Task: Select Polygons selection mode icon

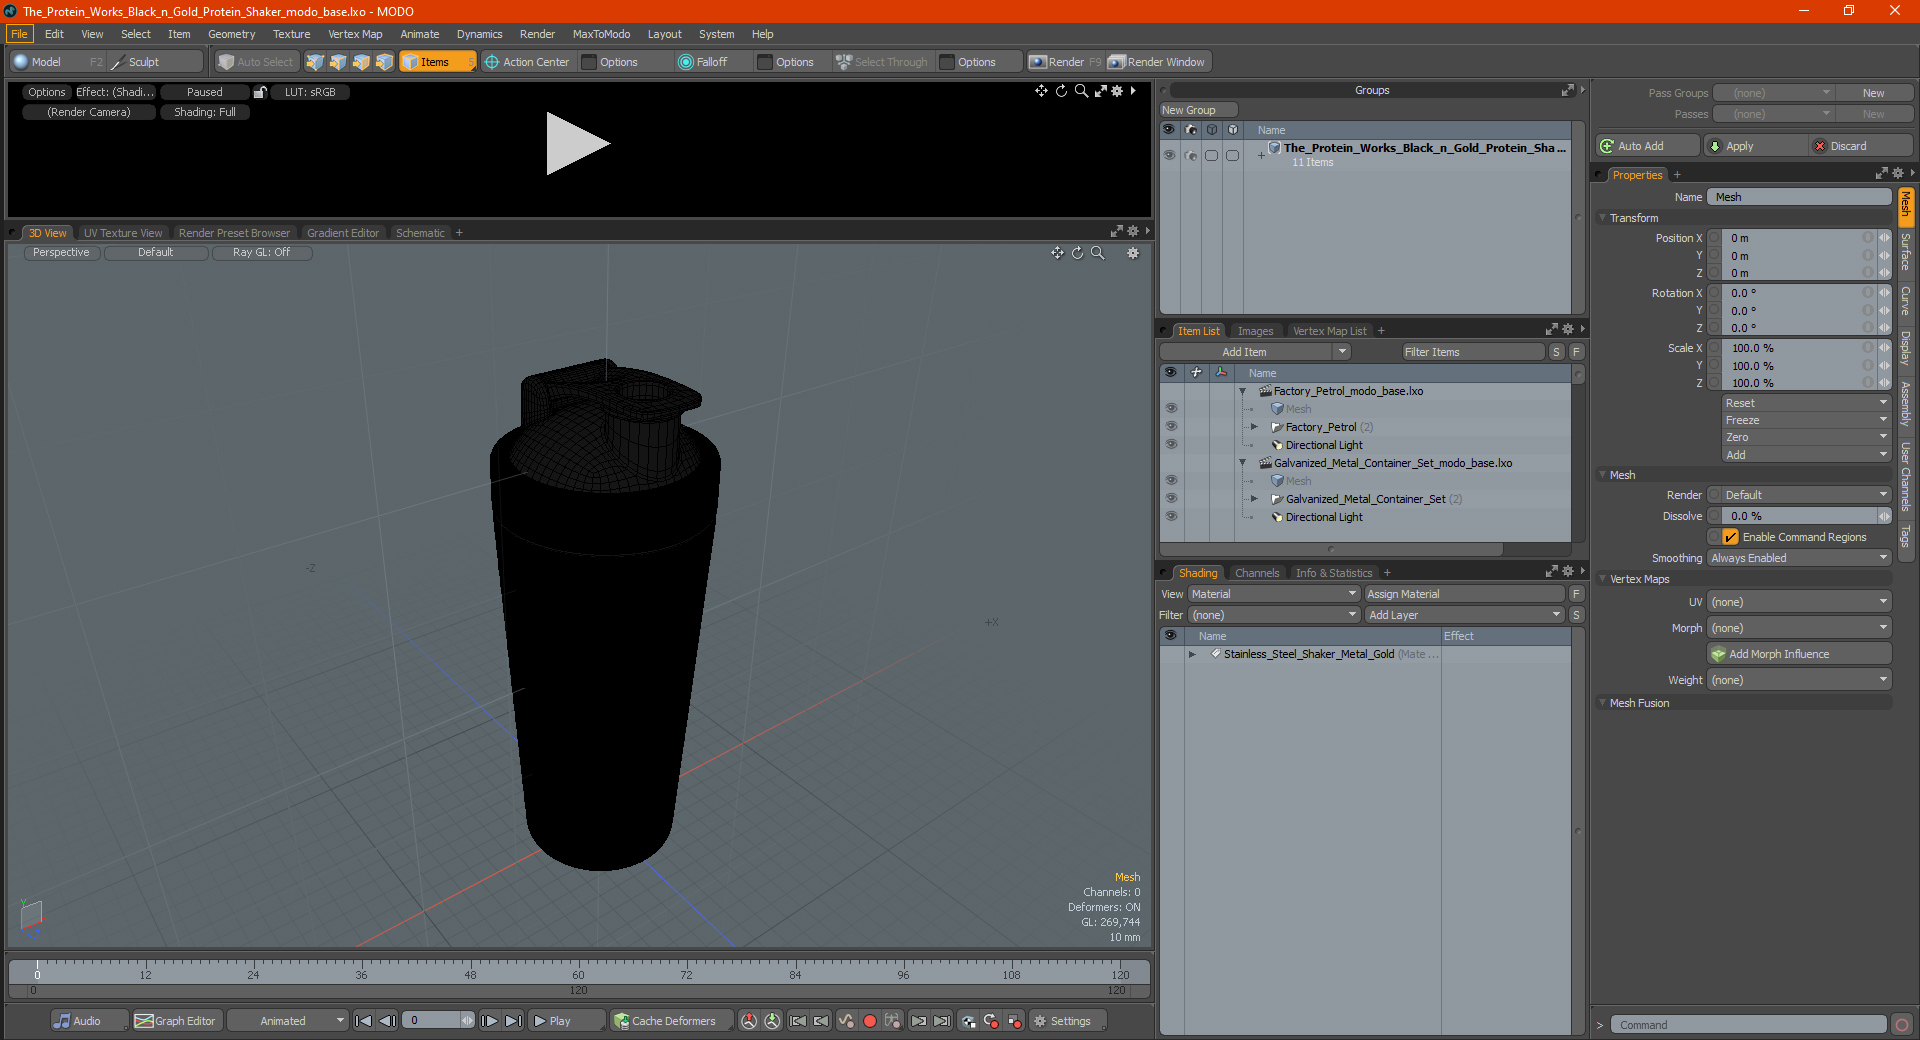Action: 361,62
